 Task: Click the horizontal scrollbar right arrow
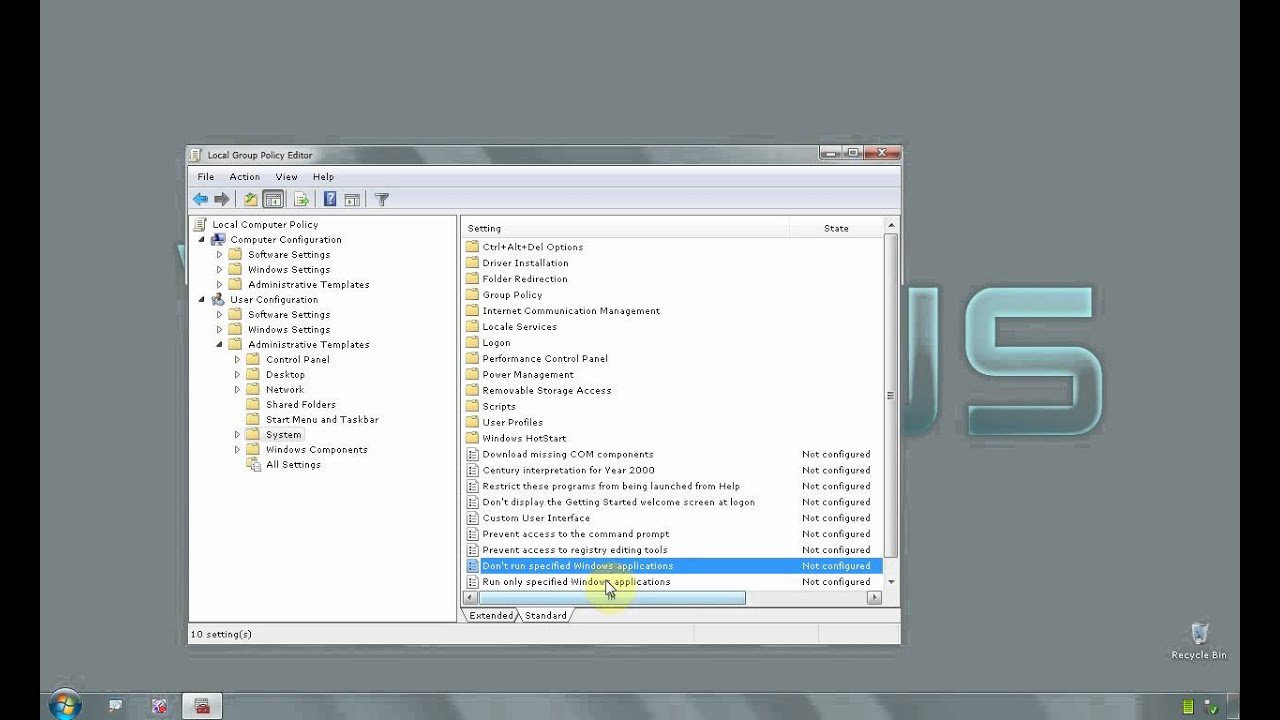coord(874,598)
